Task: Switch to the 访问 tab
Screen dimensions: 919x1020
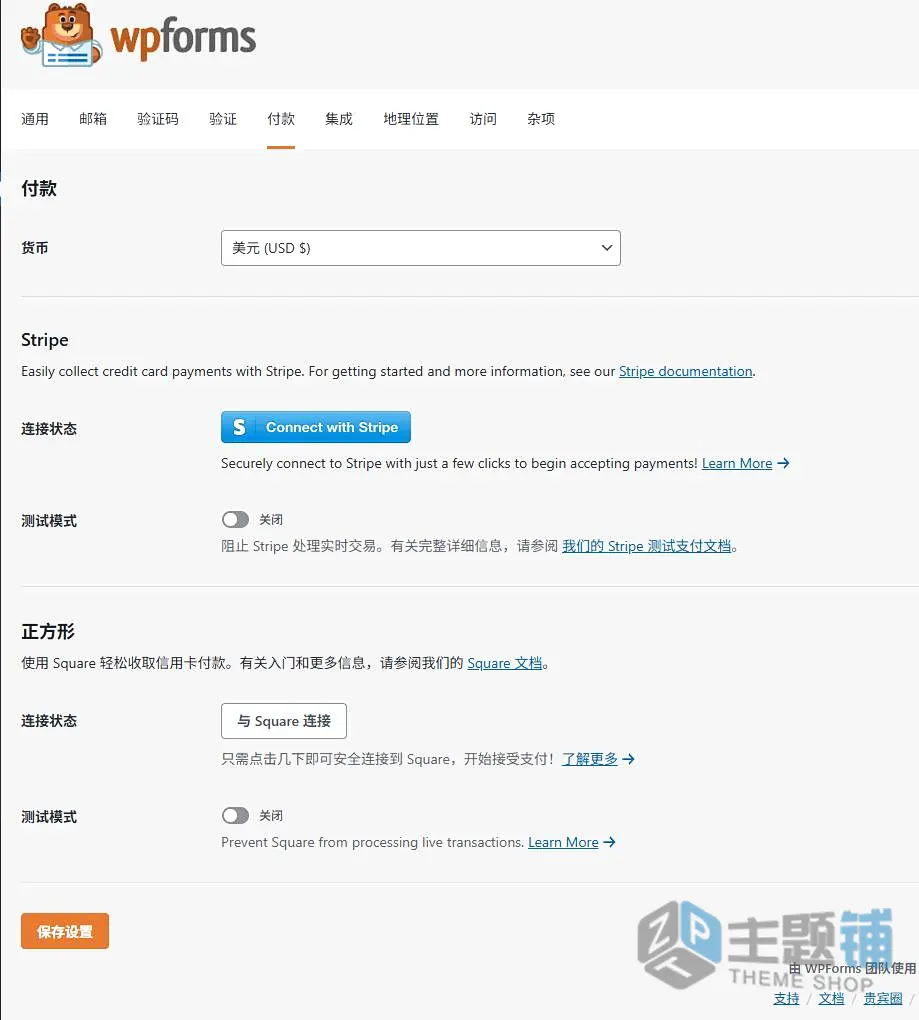Action: pos(483,119)
